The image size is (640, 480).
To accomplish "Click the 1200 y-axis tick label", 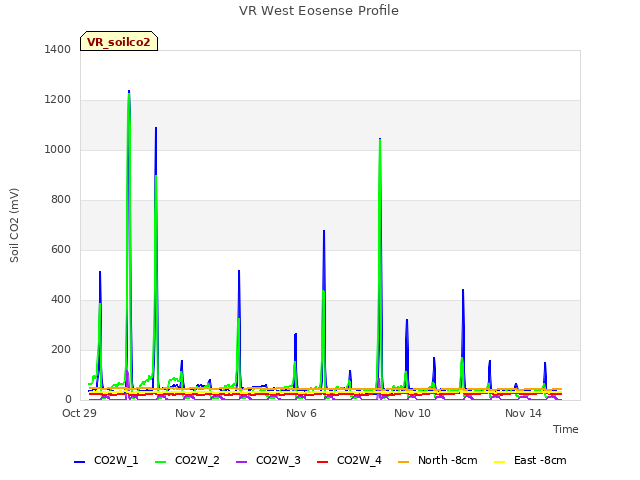I will tap(58, 100).
